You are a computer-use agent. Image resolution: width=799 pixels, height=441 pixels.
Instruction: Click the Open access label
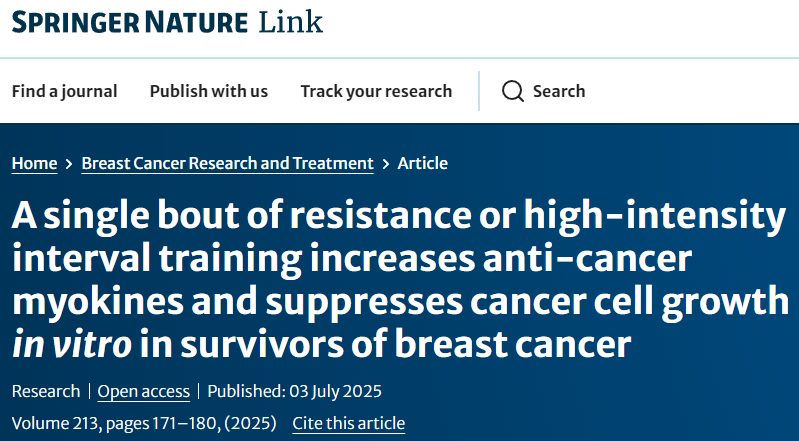click(146, 391)
